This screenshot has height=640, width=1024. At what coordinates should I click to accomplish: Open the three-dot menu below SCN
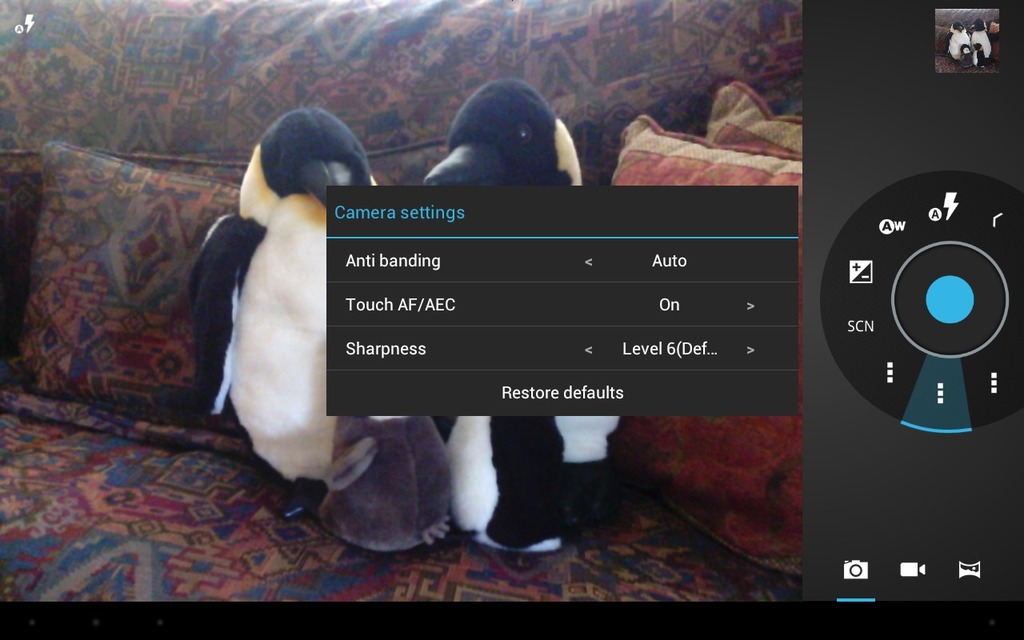(889, 372)
